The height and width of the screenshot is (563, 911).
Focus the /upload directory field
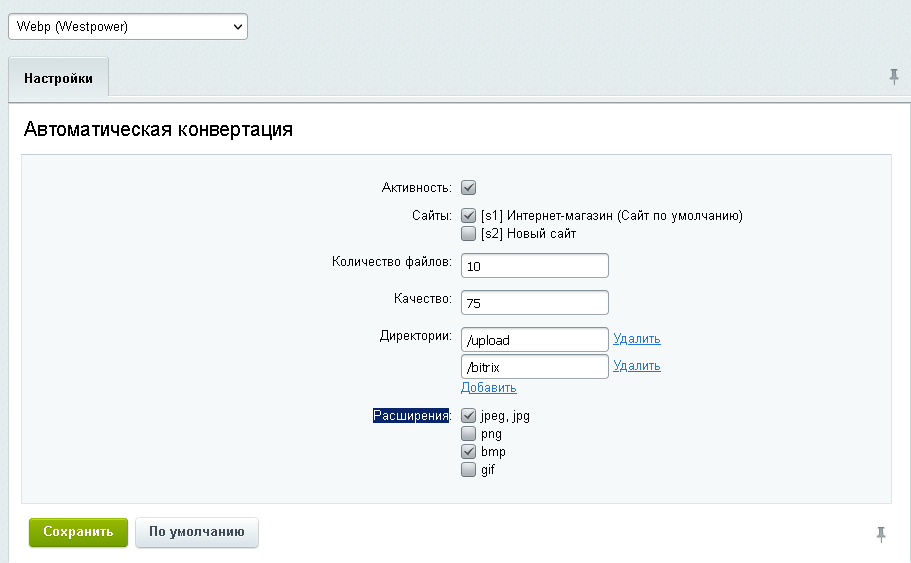pyautogui.click(x=534, y=339)
